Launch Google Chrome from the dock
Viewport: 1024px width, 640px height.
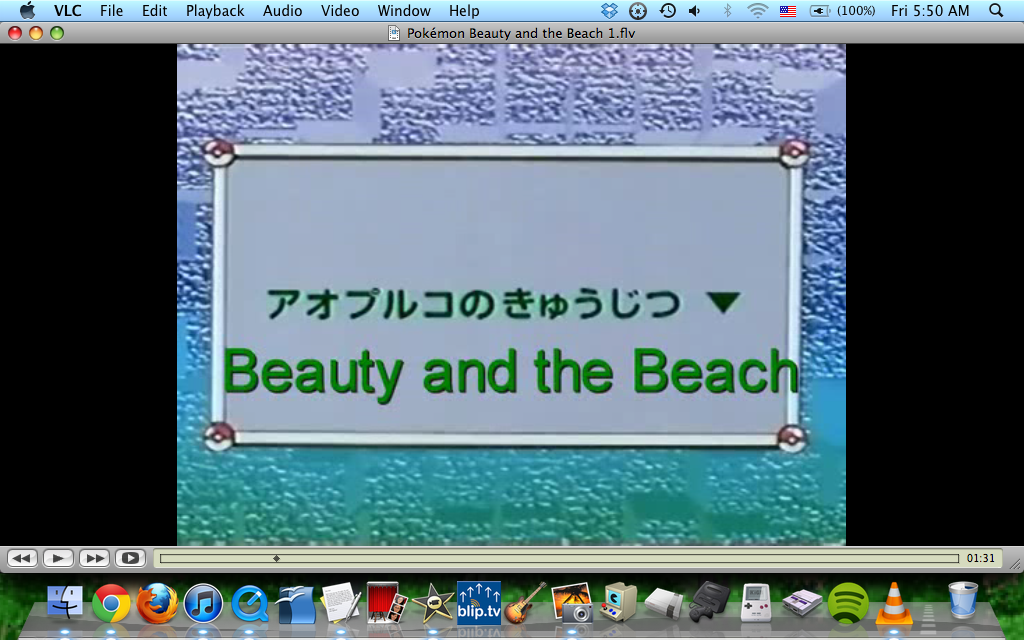111,603
